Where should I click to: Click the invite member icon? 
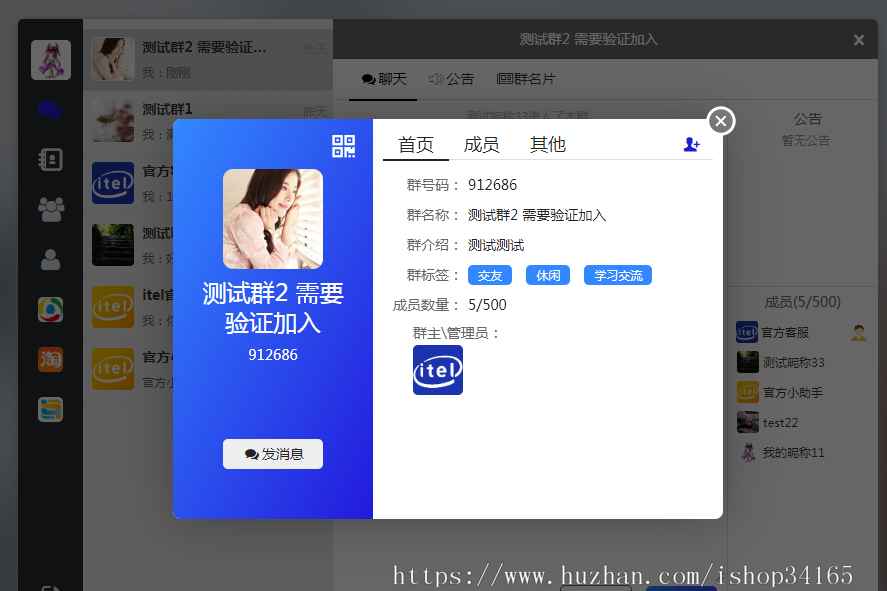coord(691,145)
